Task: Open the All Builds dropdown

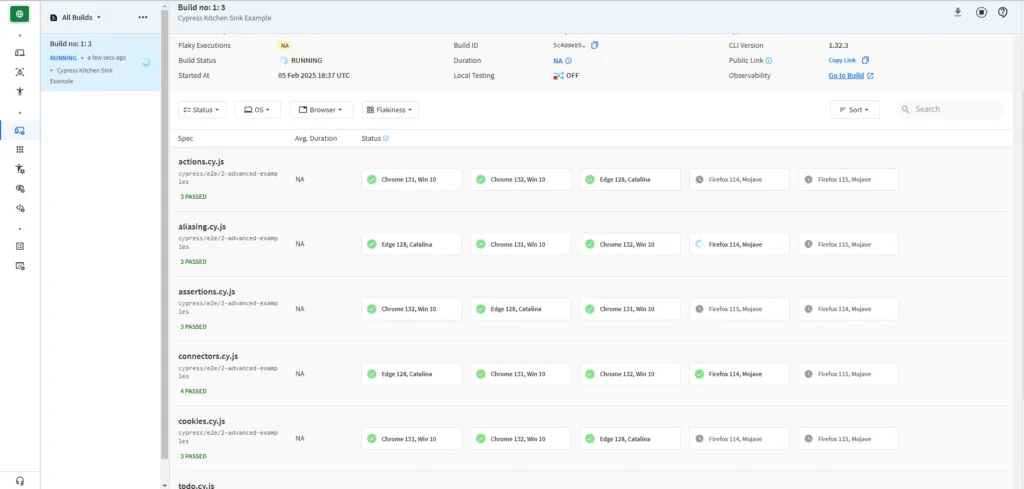Action: coord(76,18)
